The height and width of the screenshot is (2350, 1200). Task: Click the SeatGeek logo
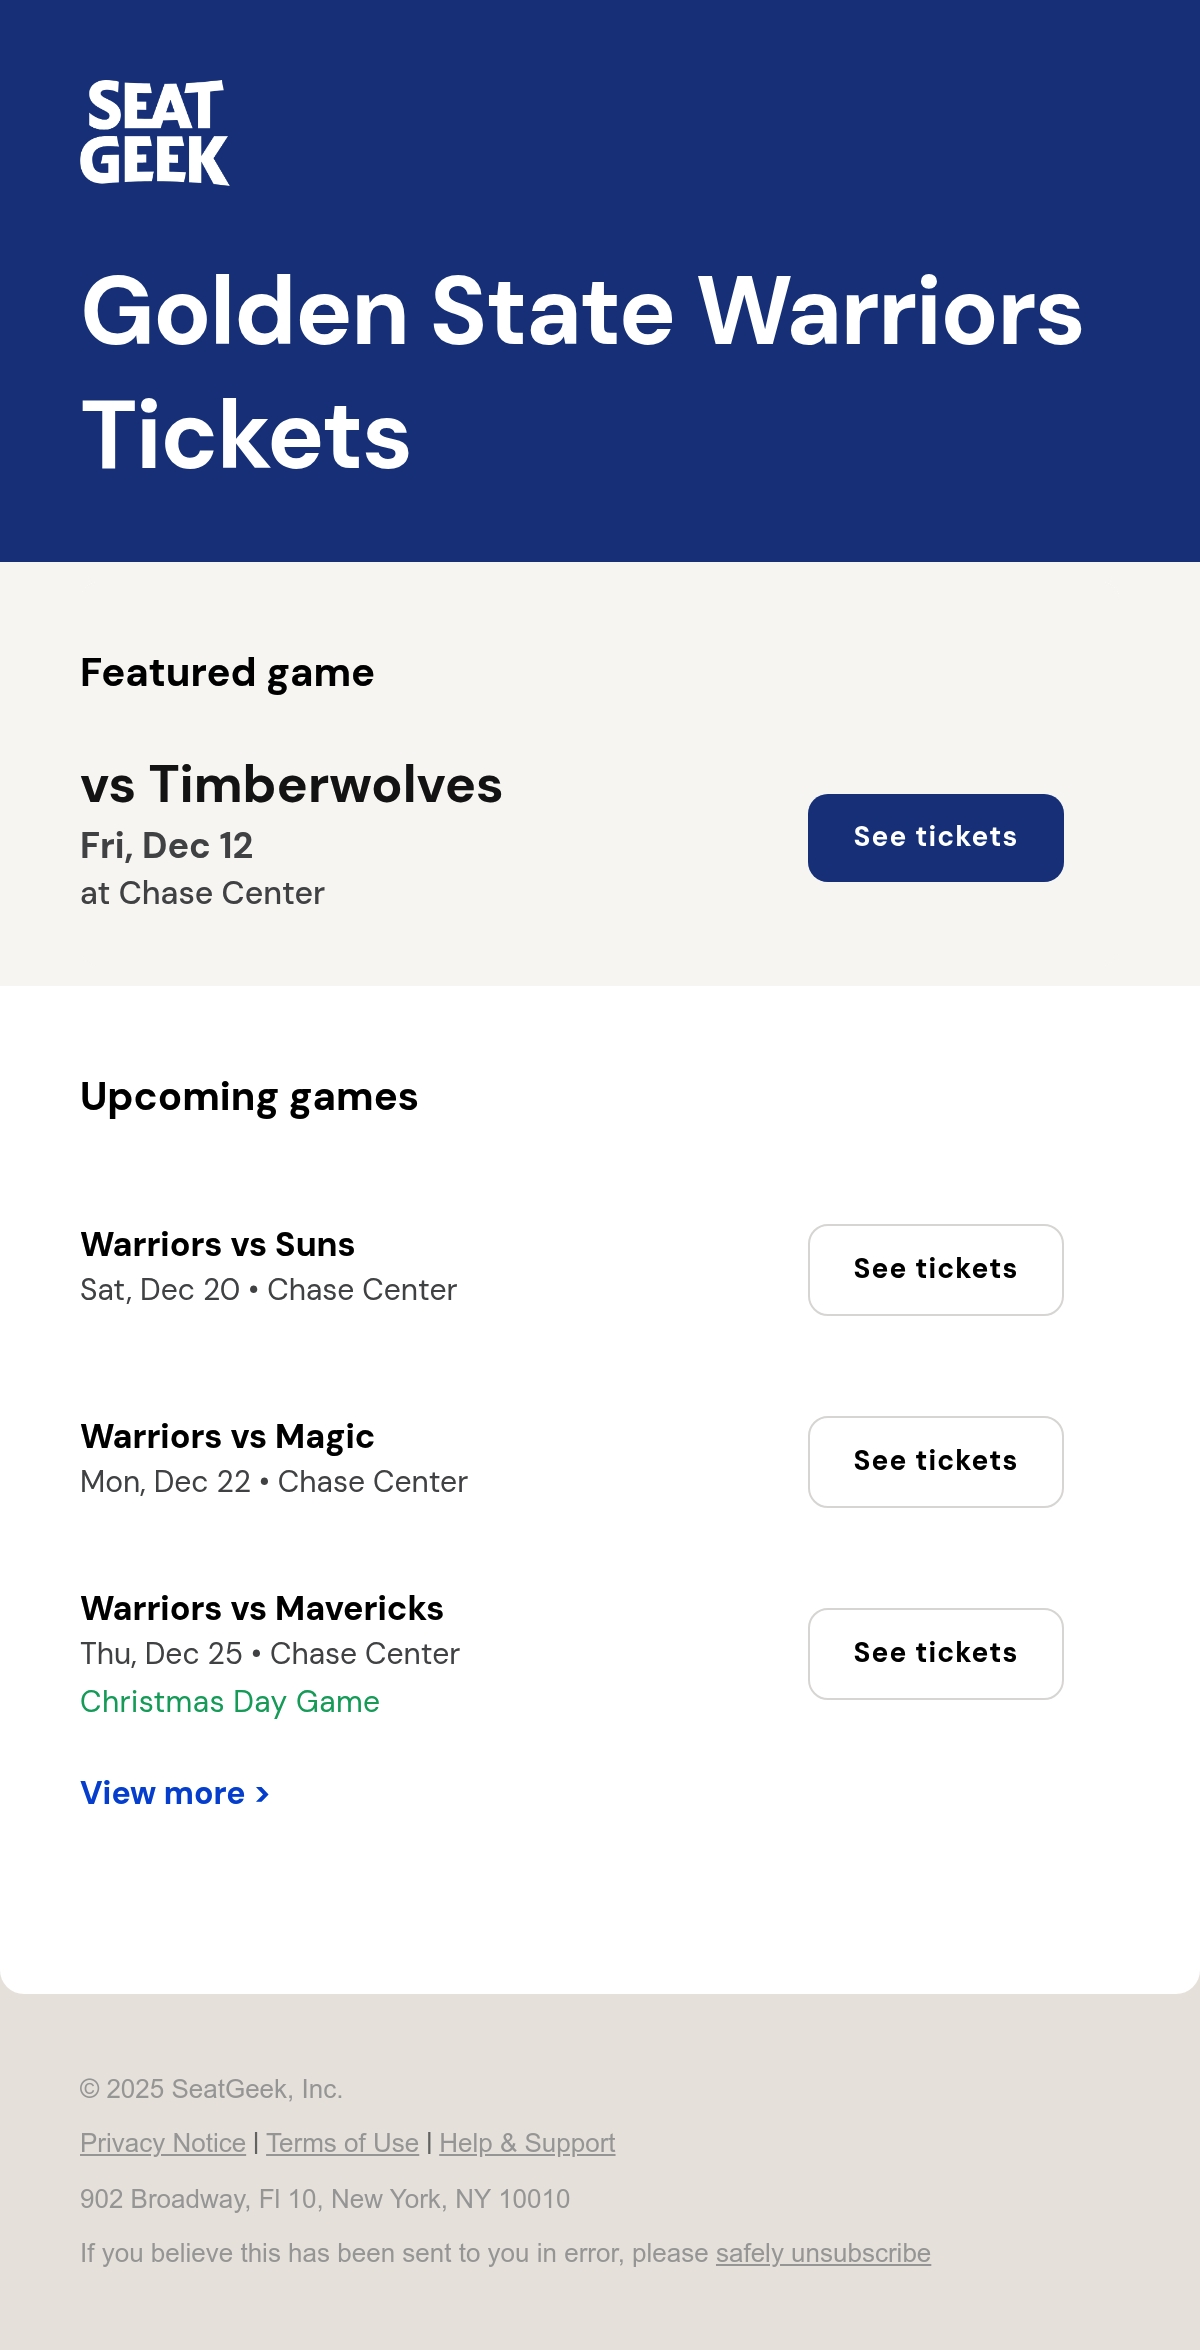click(x=155, y=133)
